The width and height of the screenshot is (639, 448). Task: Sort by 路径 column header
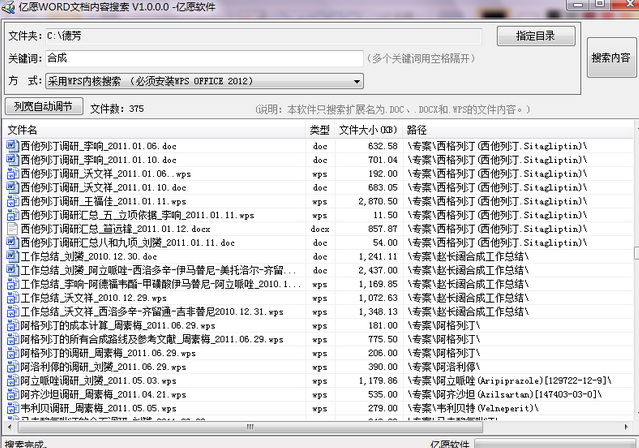[x=518, y=130]
